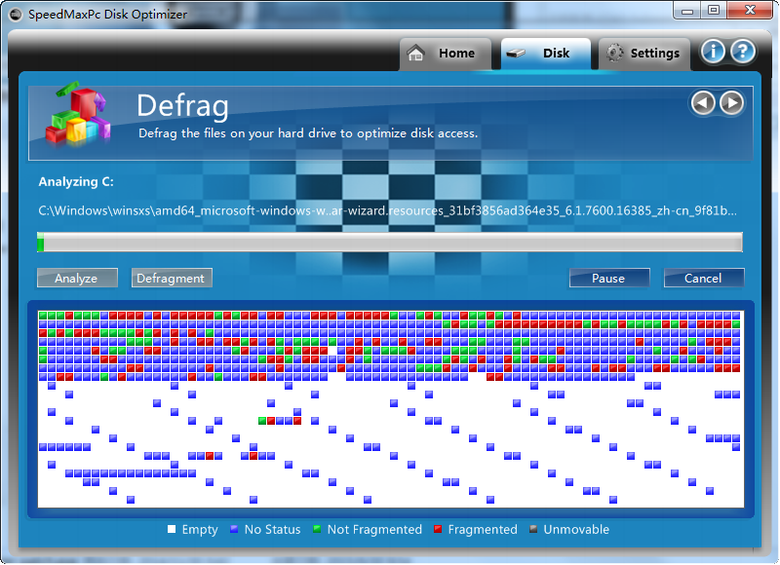The image size is (780, 565).
Task: Click the analysis progress bar
Action: coord(390,243)
